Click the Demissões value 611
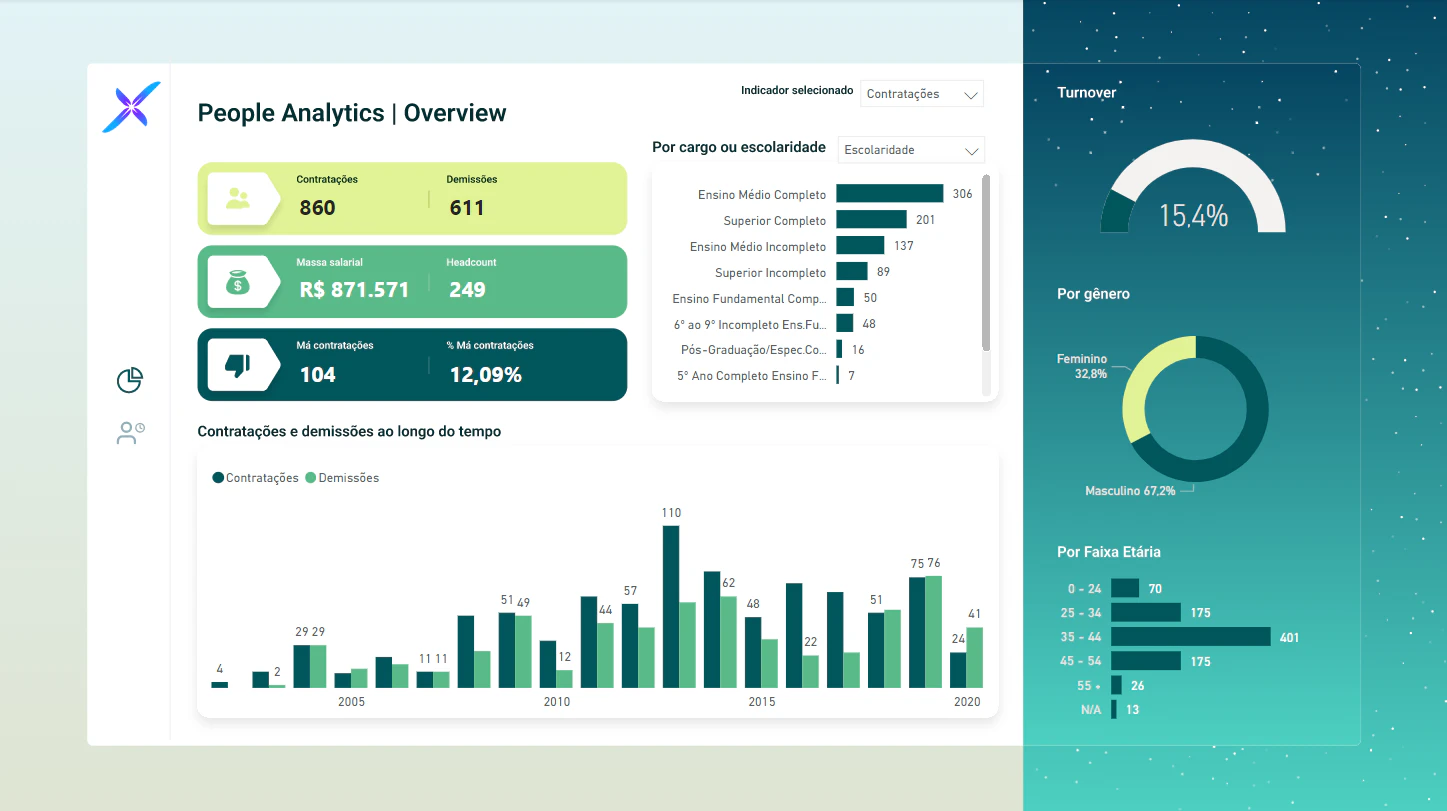 point(467,208)
